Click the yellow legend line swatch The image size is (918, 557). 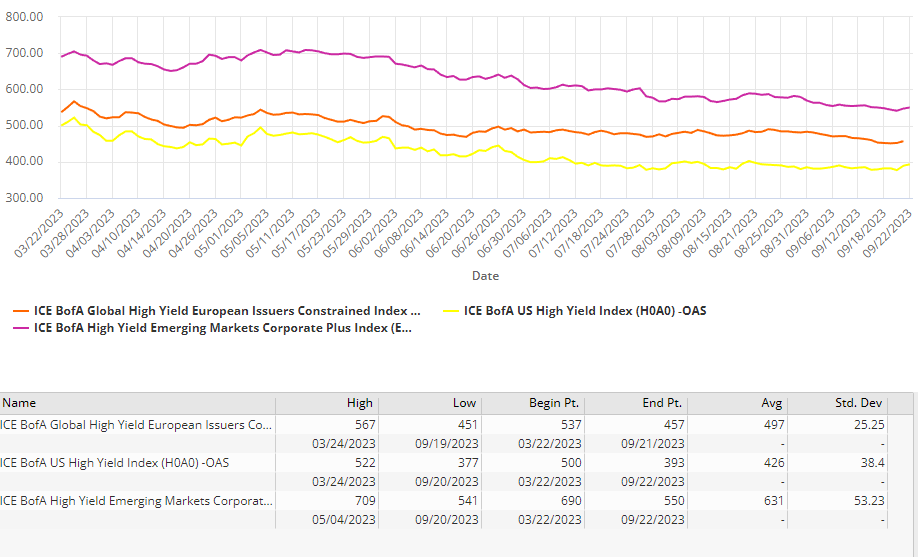pyautogui.click(x=451, y=311)
